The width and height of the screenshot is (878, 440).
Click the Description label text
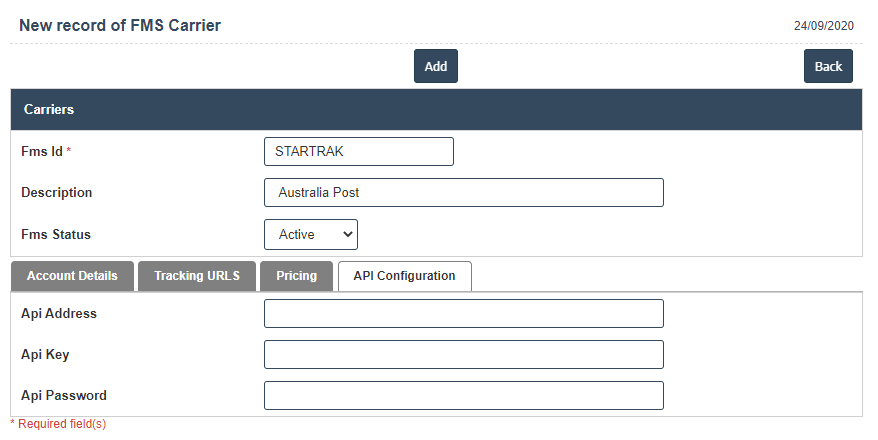(x=56, y=192)
